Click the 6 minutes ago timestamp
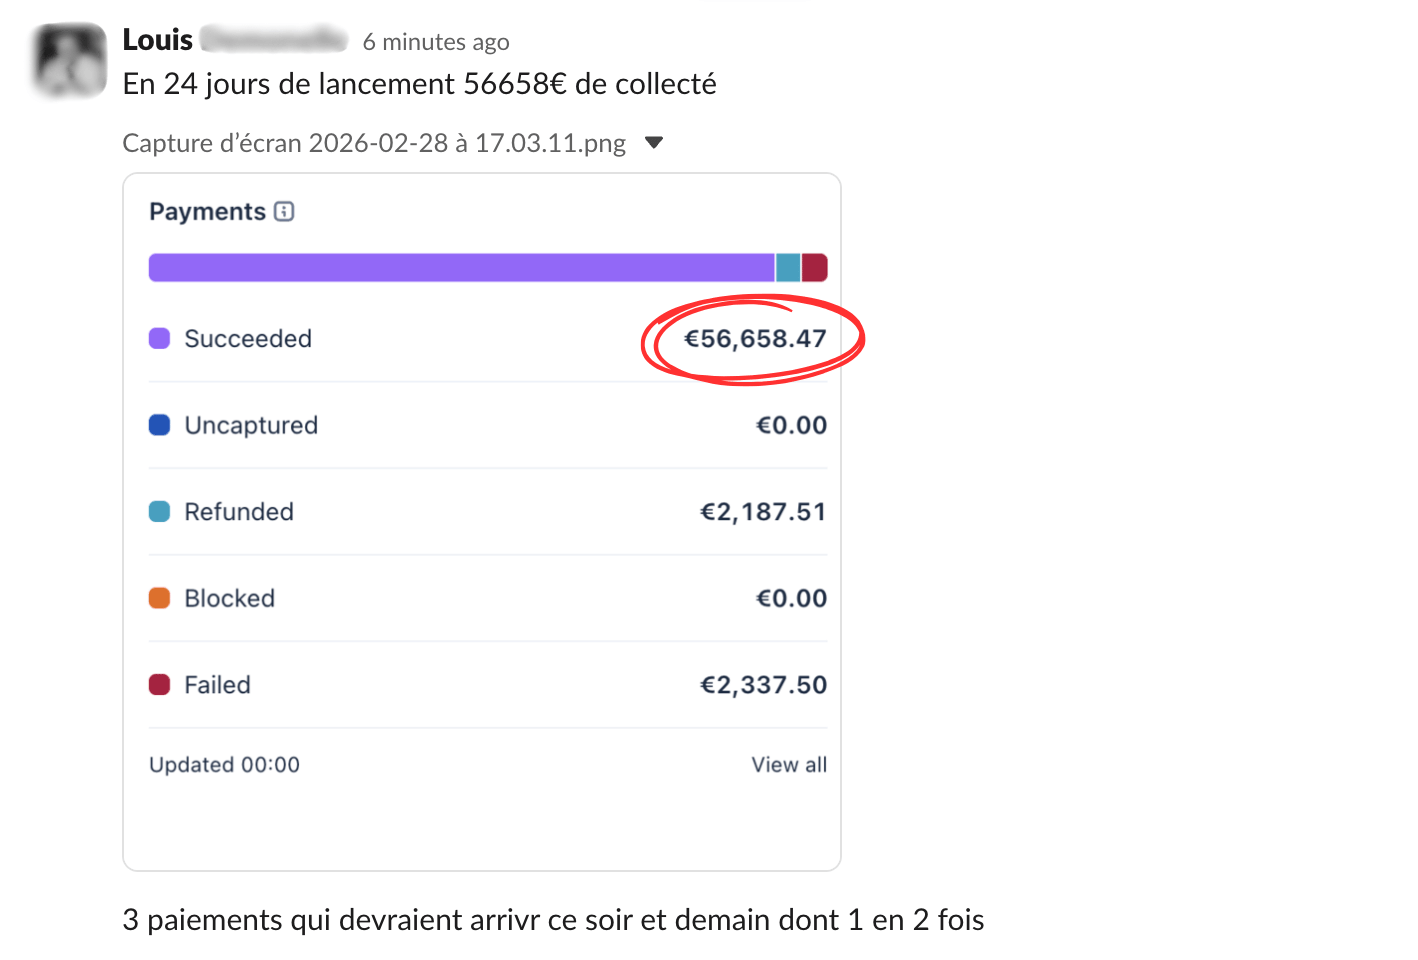Screen dimensions: 1418x960 point(436,42)
